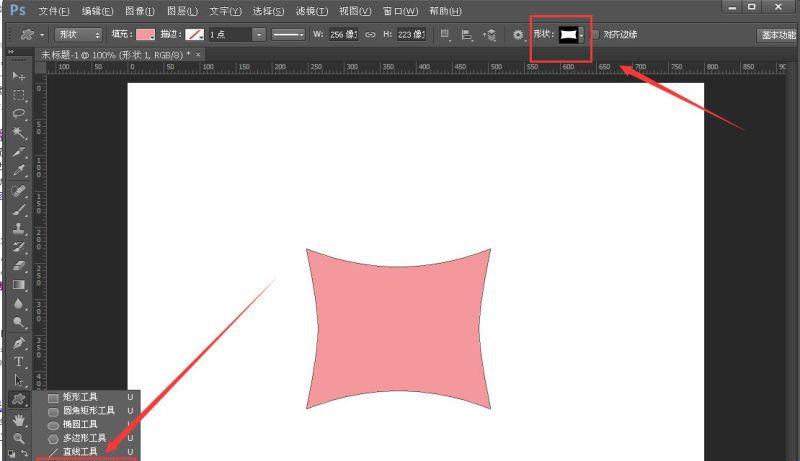The image size is (800, 461).
Task: Select the Brush tool
Action: tap(18, 209)
